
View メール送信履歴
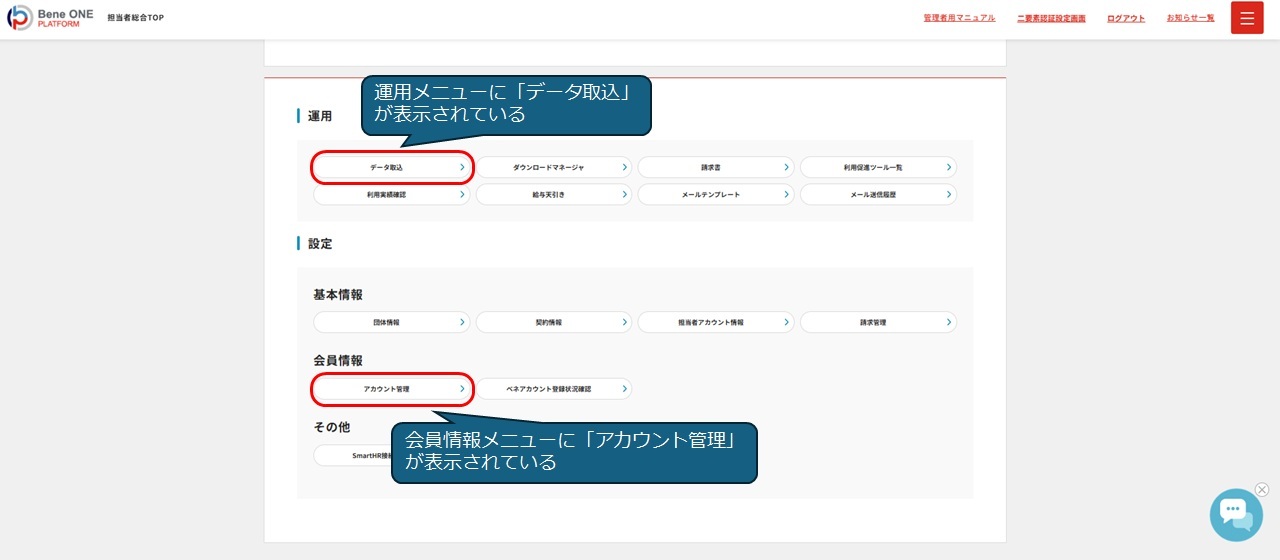coord(877,195)
